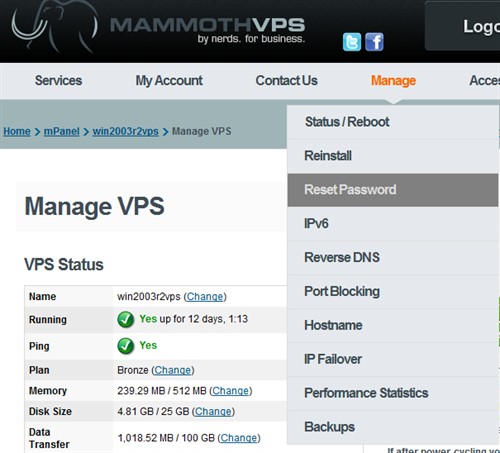Viewport: 500px width, 453px height.
Task: Open win2003r2vps breadcrumb link
Action: pyautogui.click(x=125, y=131)
